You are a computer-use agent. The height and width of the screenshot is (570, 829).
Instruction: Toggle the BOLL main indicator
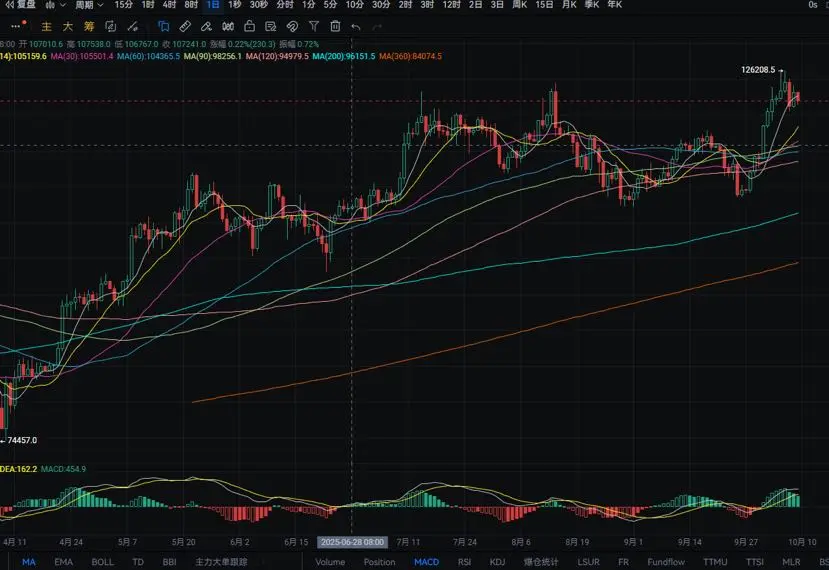coord(103,562)
